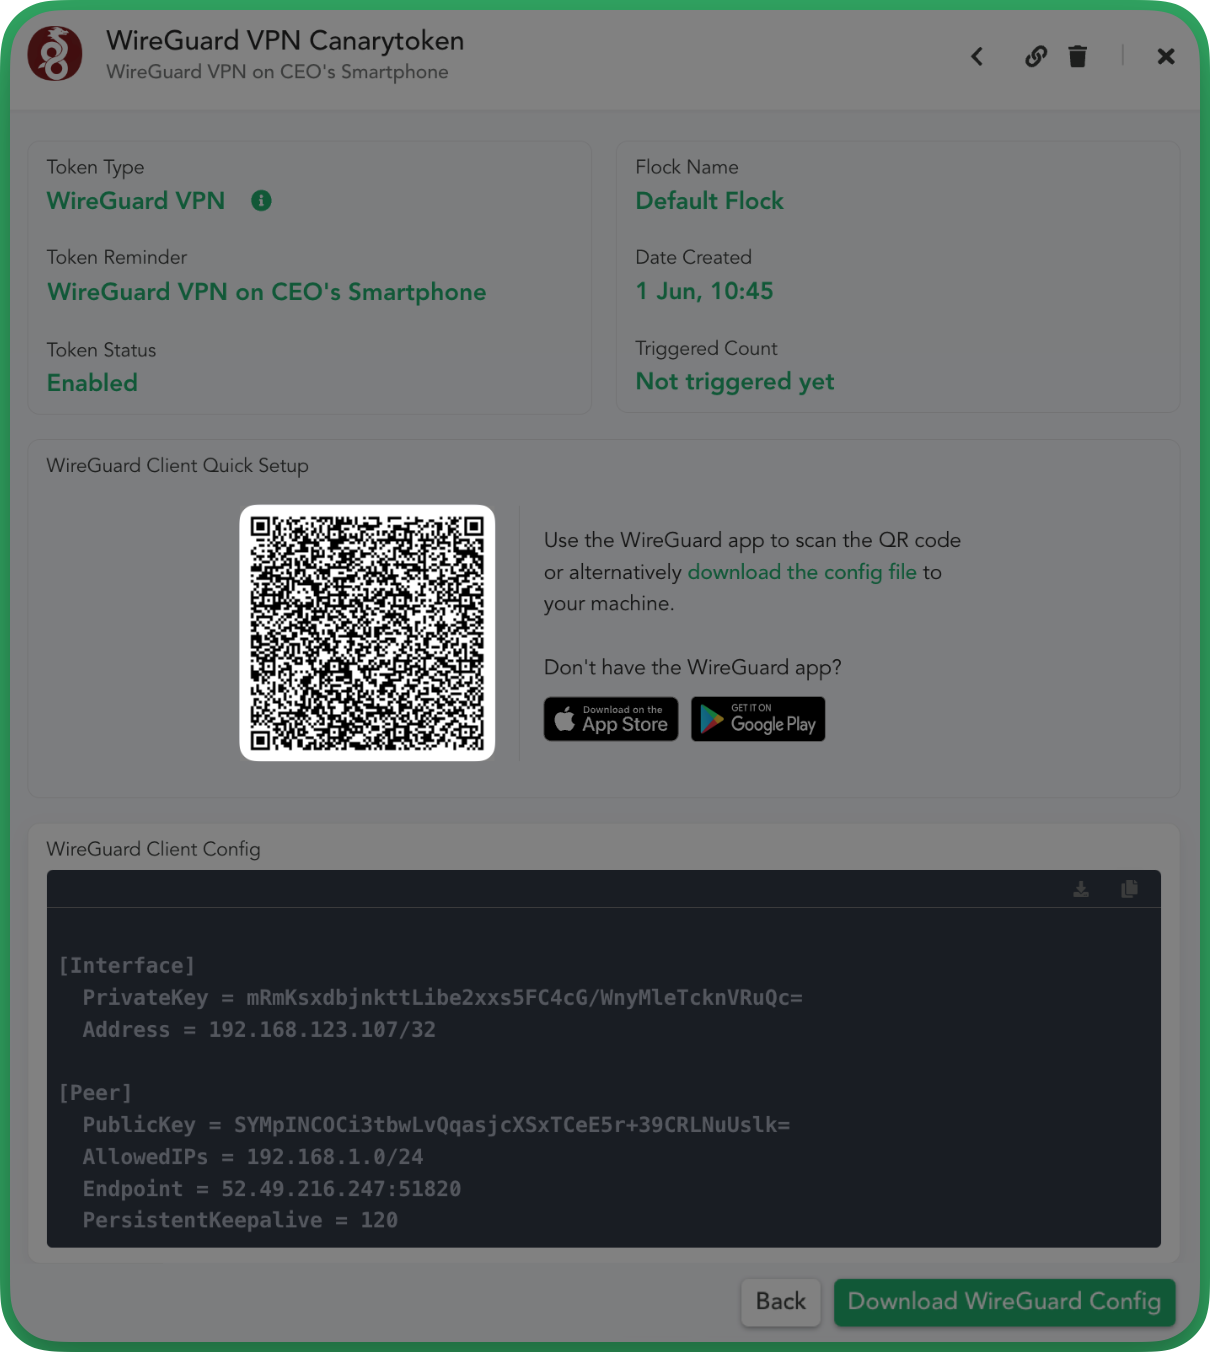The height and width of the screenshot is (1352, 1210).
Task: Click the Don't have the WireGuard app? text
Action: 693,668
